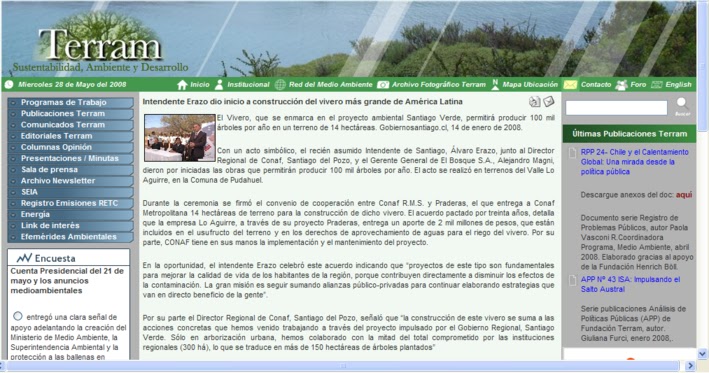Open the Foro people icon
This screenshot has height=373, width=709.
point(622,85)
